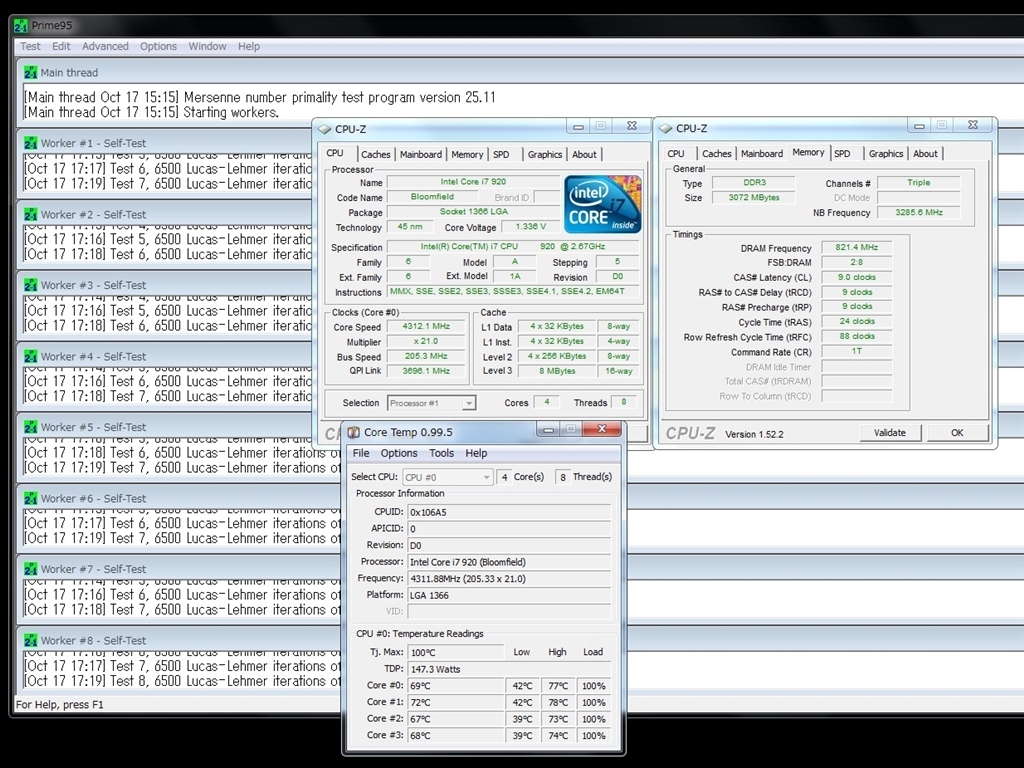This screenshot has width=1024, height=768.
Task: Click the 'For Help, press F1' status bar text
Action: tap(59, 705)
